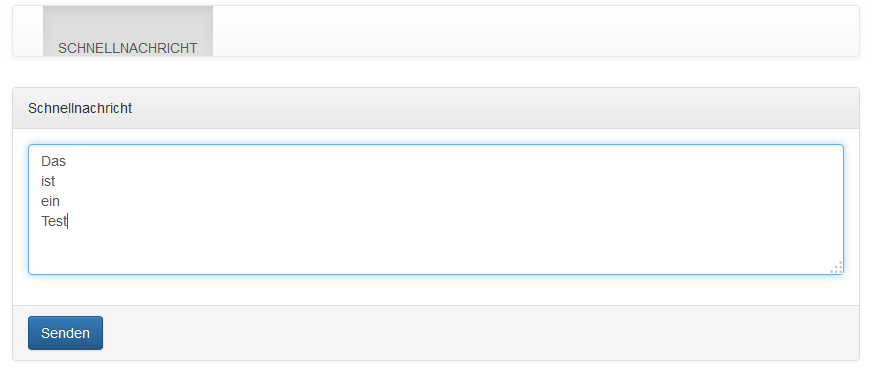Click the gray footer bar beside Senden

(x=480, y=333)
